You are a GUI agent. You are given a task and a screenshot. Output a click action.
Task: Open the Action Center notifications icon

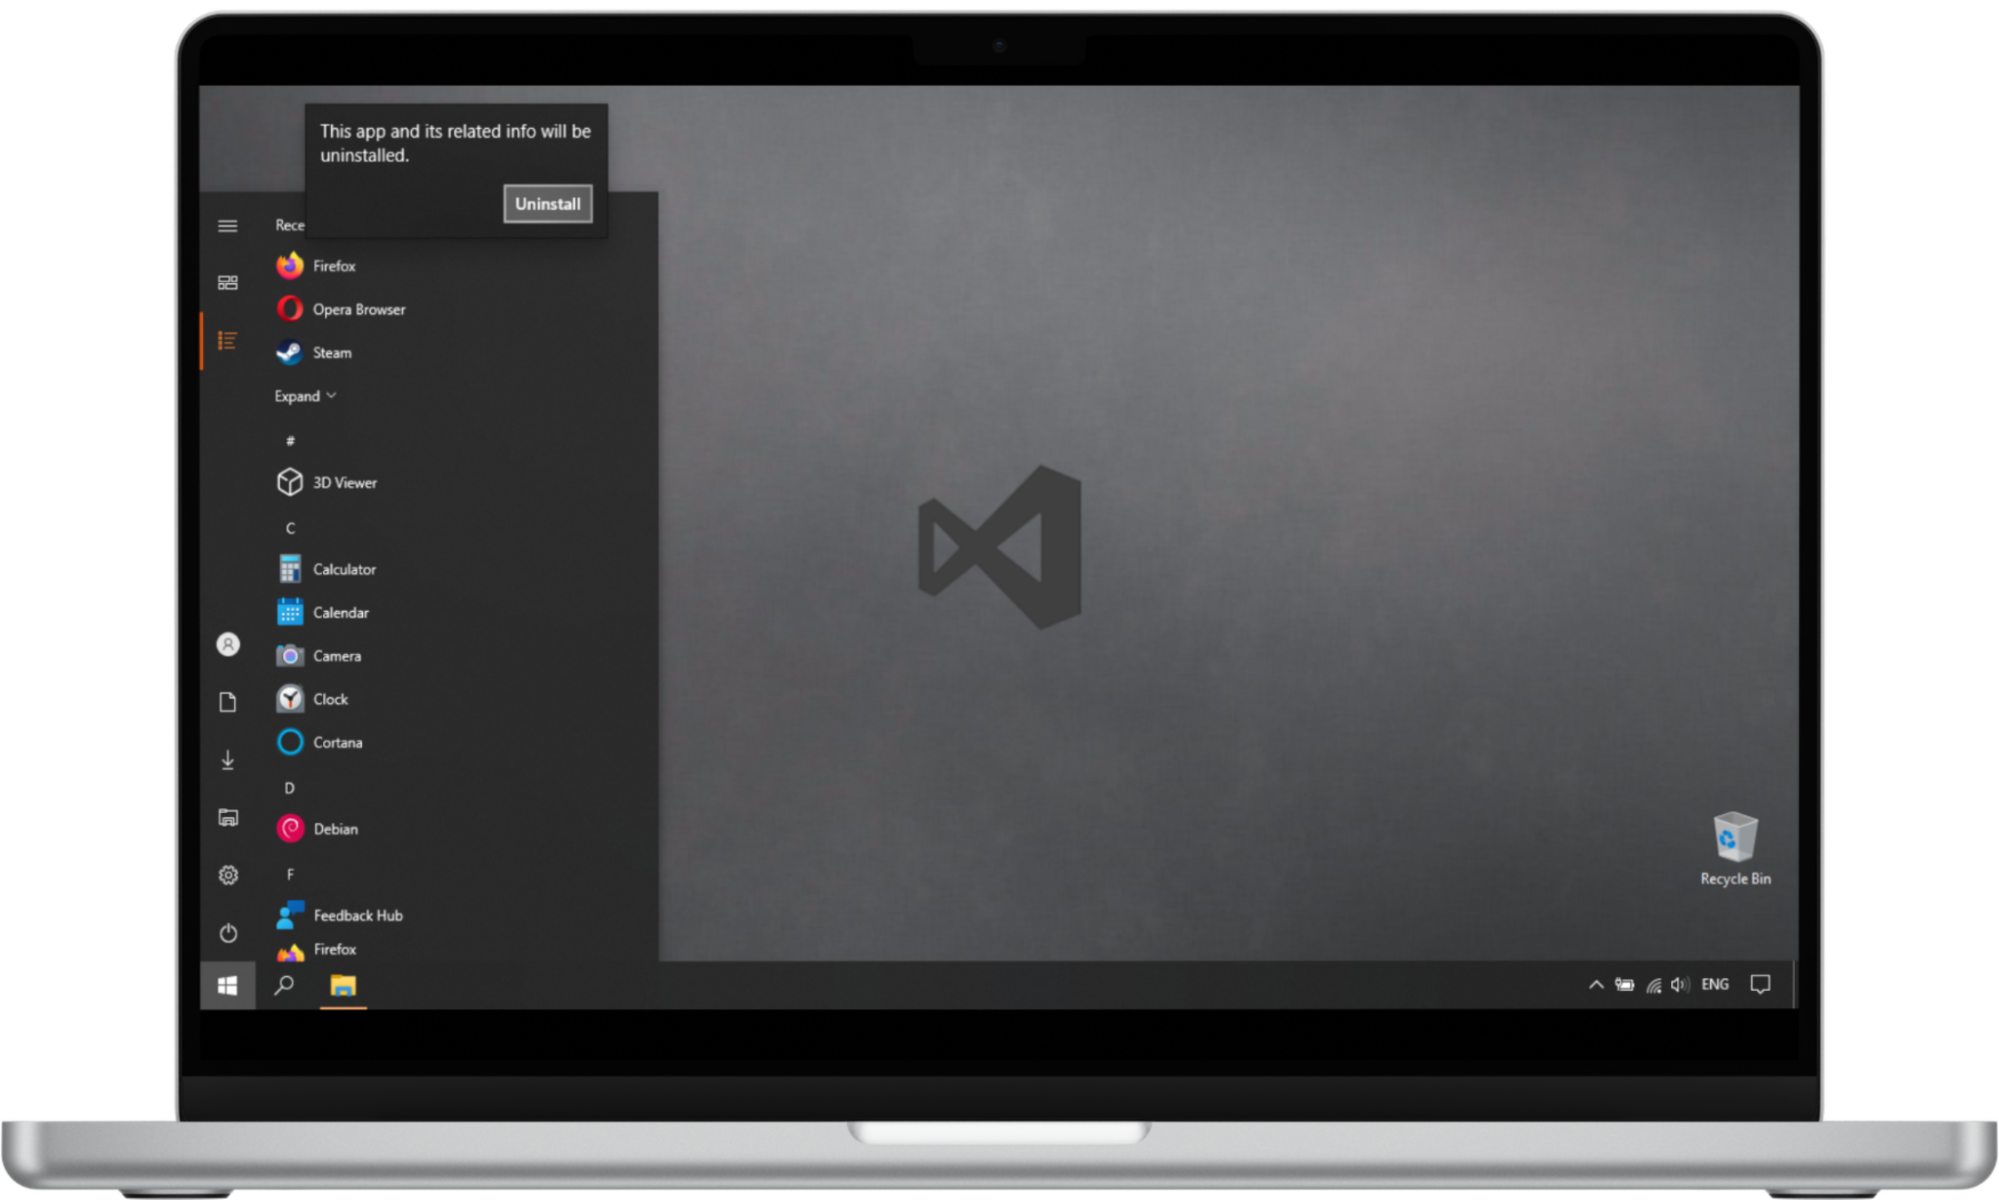tap(1761, 985)
